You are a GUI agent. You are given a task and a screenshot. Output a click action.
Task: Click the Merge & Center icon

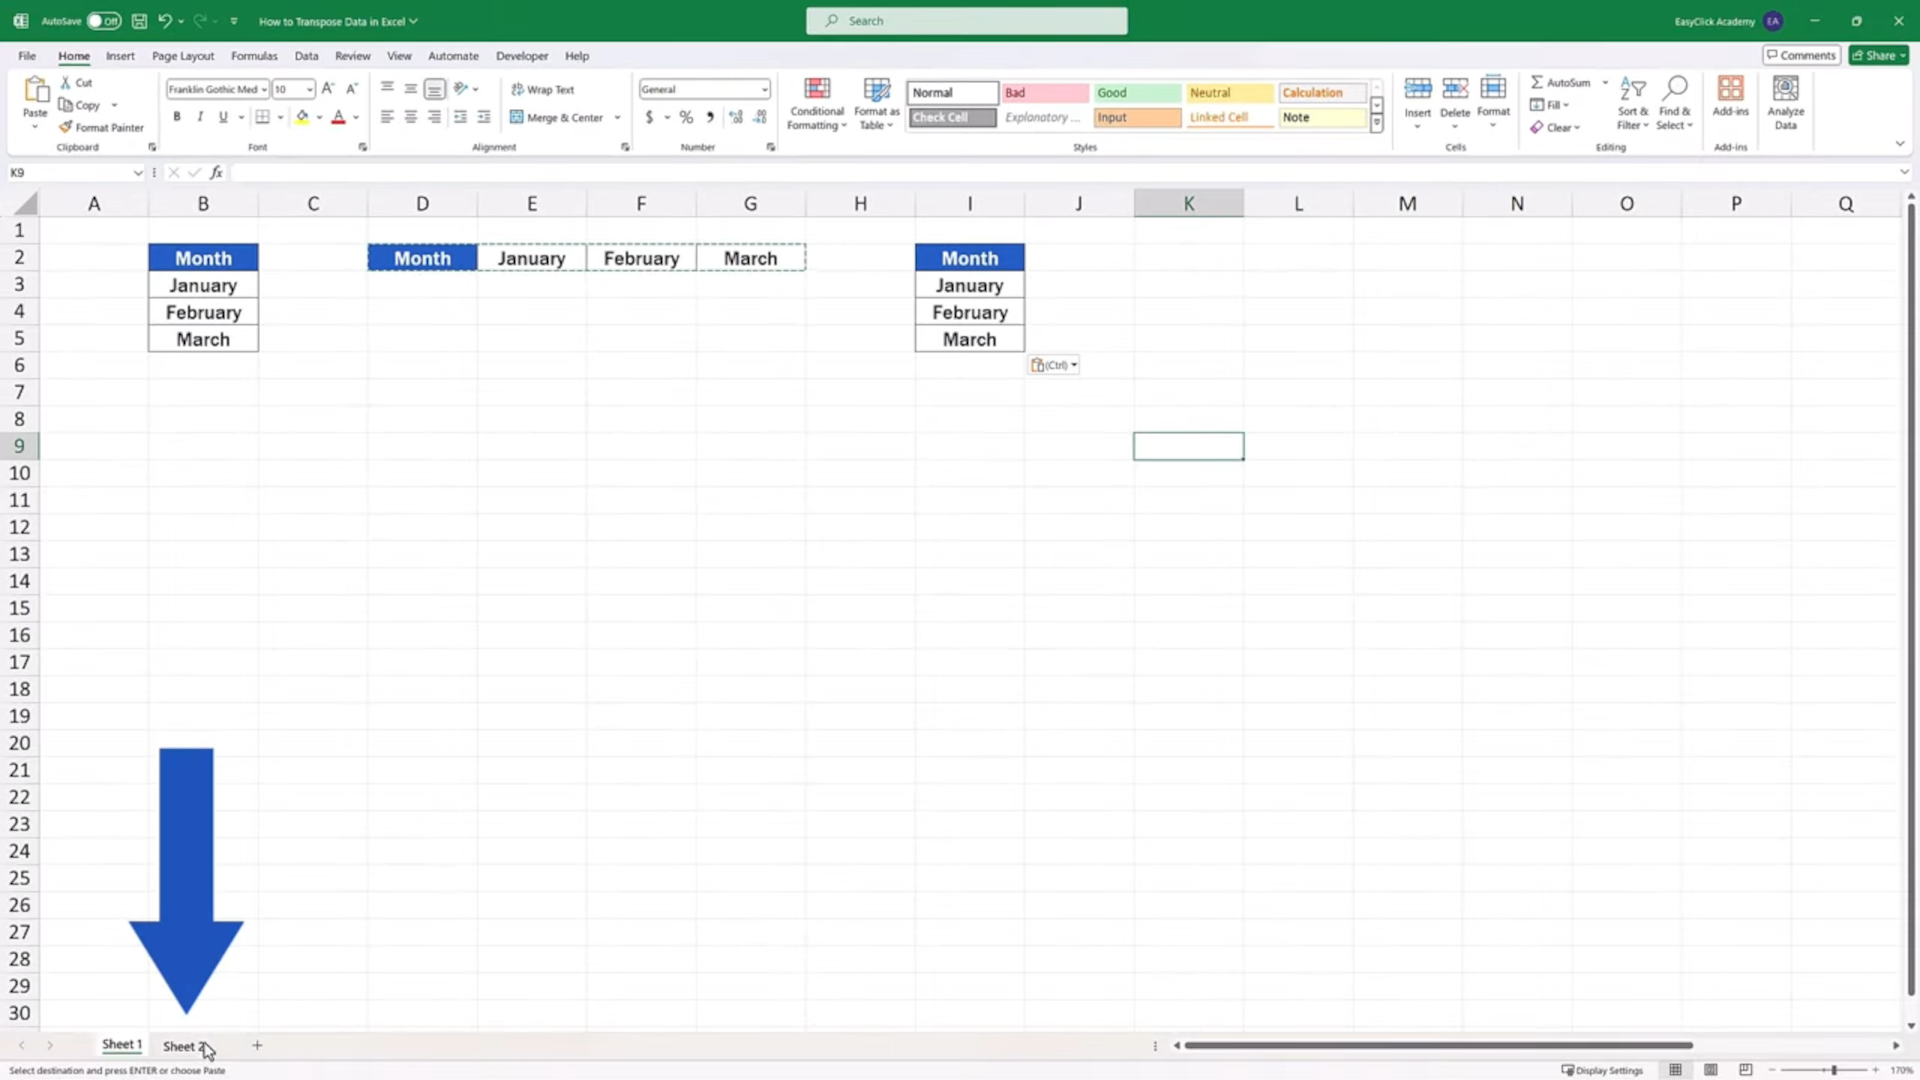point(517,117)
